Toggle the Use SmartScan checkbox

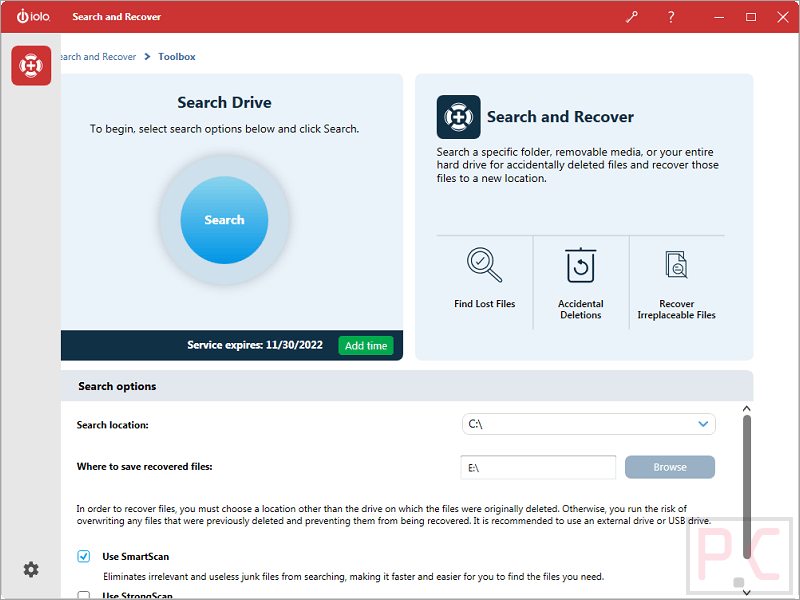click(84, 556)
